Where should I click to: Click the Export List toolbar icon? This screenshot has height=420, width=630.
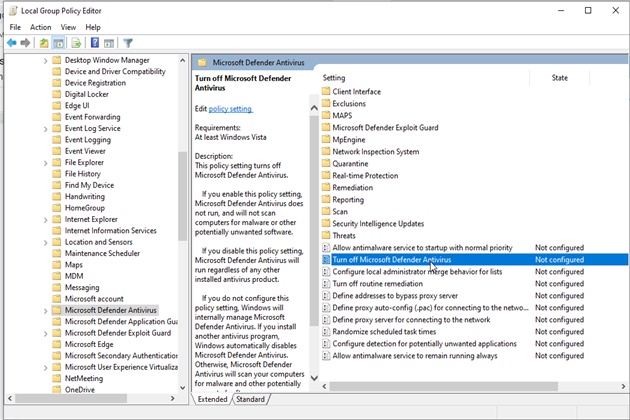pyautogui.click(x=76, y=43)
